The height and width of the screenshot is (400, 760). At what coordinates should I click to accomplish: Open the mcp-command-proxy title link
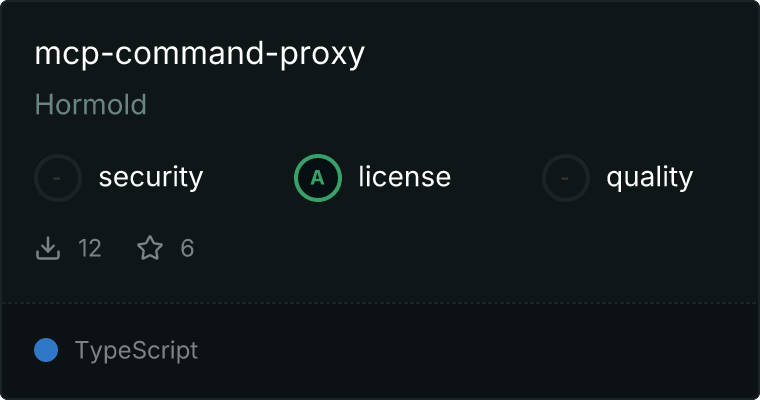point(199,54)
